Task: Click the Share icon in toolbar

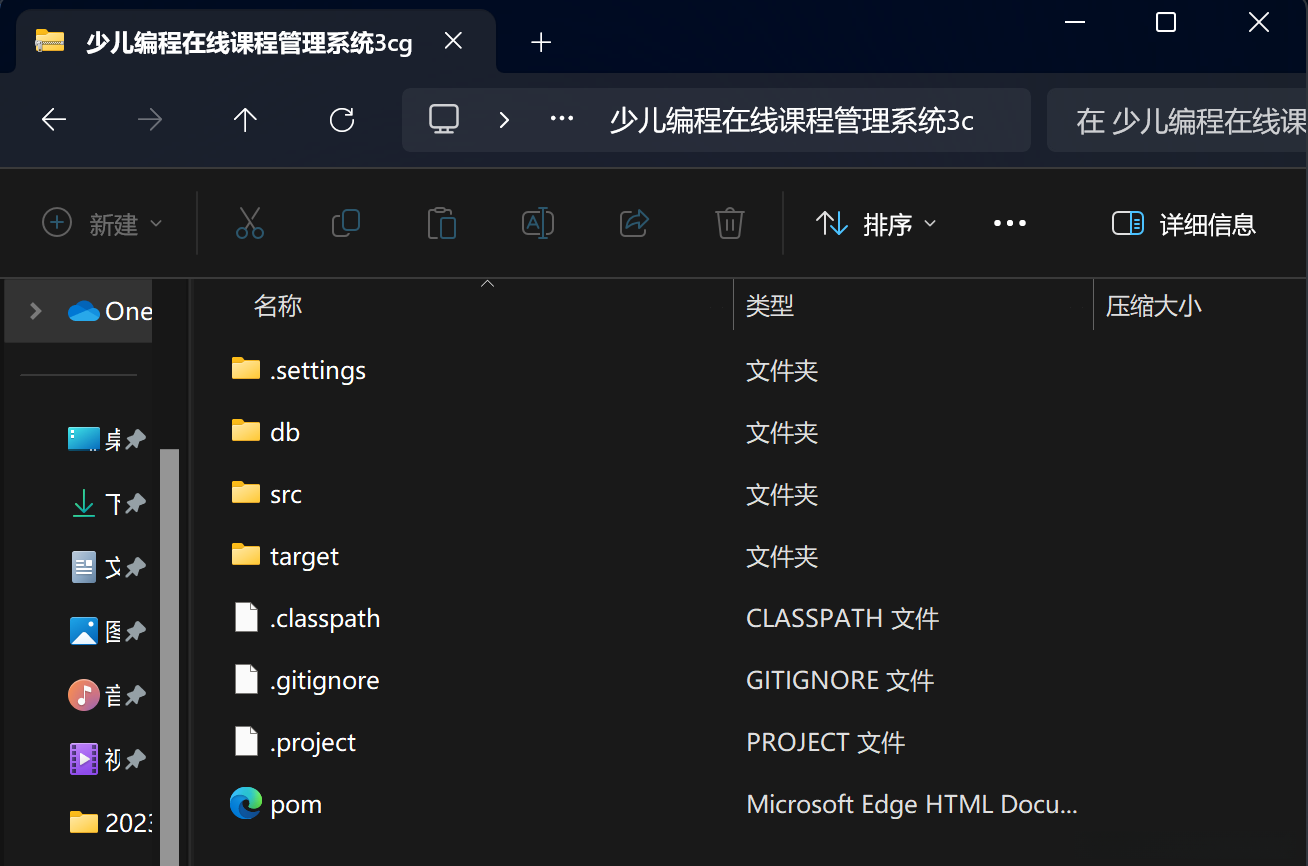Action: (x=635, y=223)
